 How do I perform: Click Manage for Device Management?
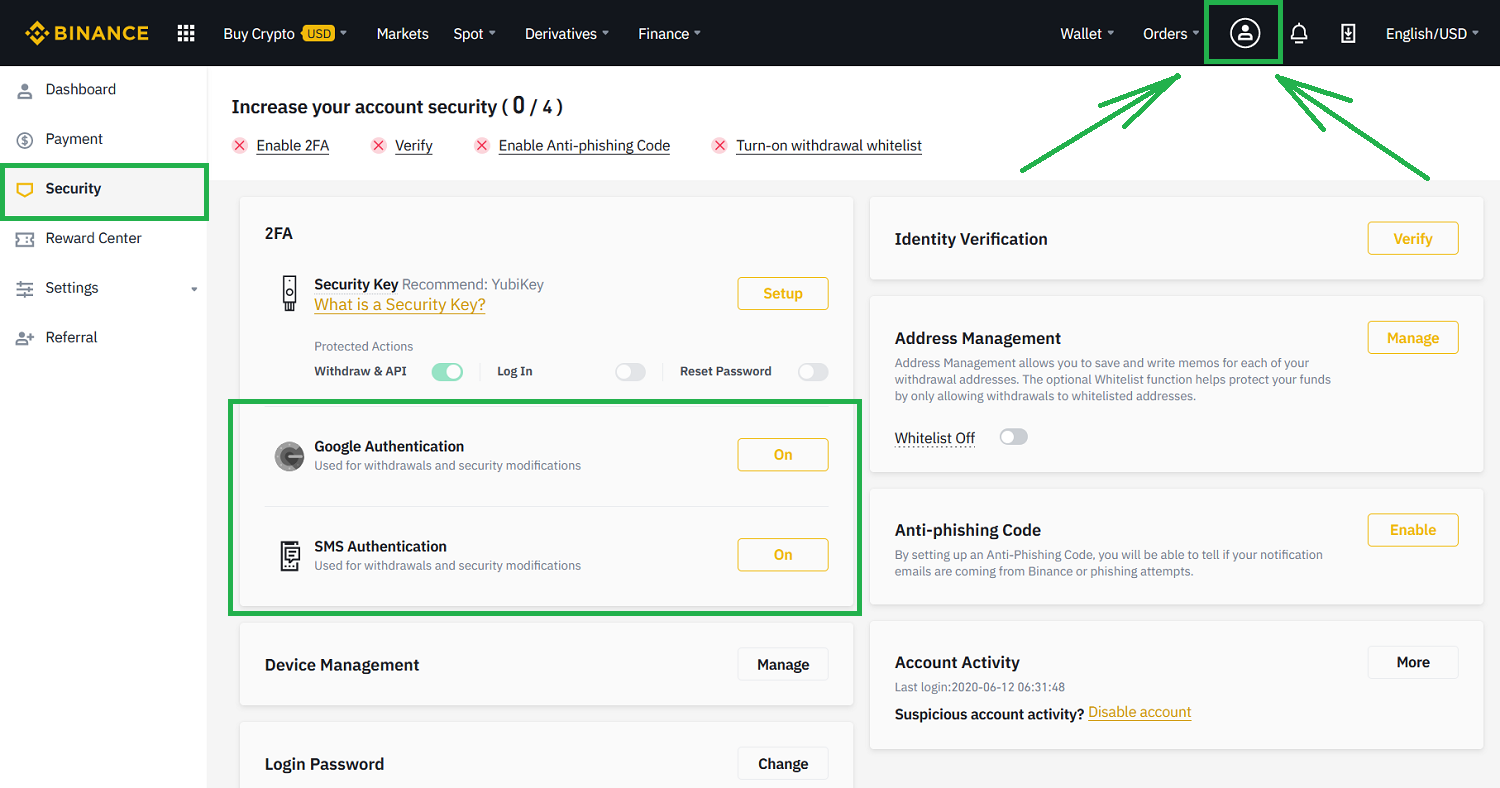click(x=783, y=665)
